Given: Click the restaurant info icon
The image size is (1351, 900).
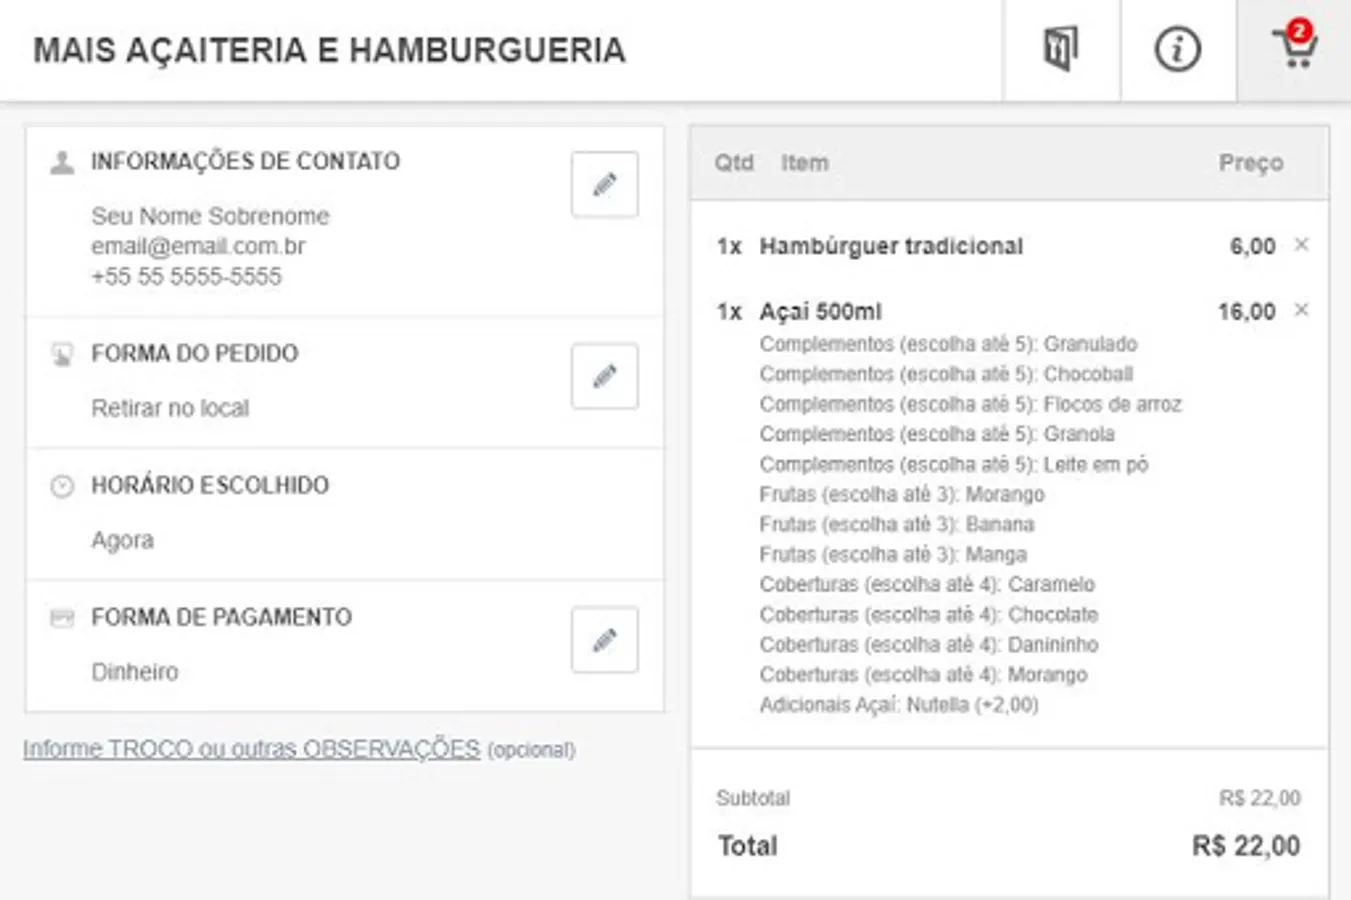Looking at the screenshot, I should pyautogui.click(x=1177, y=49).
